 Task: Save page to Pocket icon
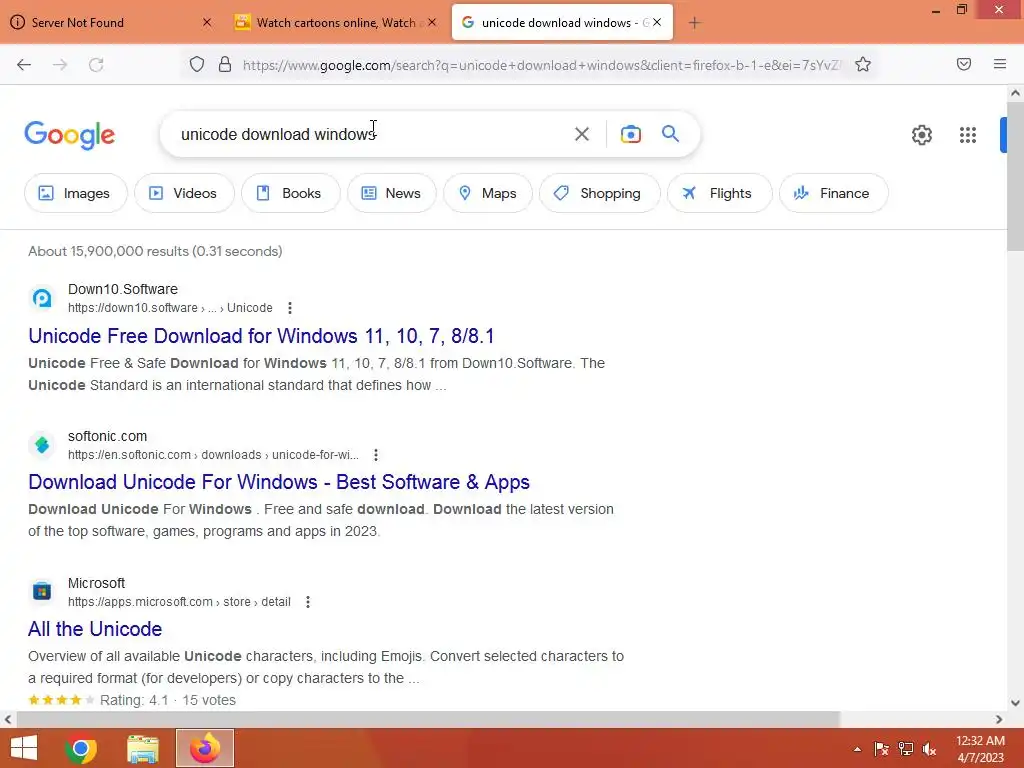(x=964, y=64)
